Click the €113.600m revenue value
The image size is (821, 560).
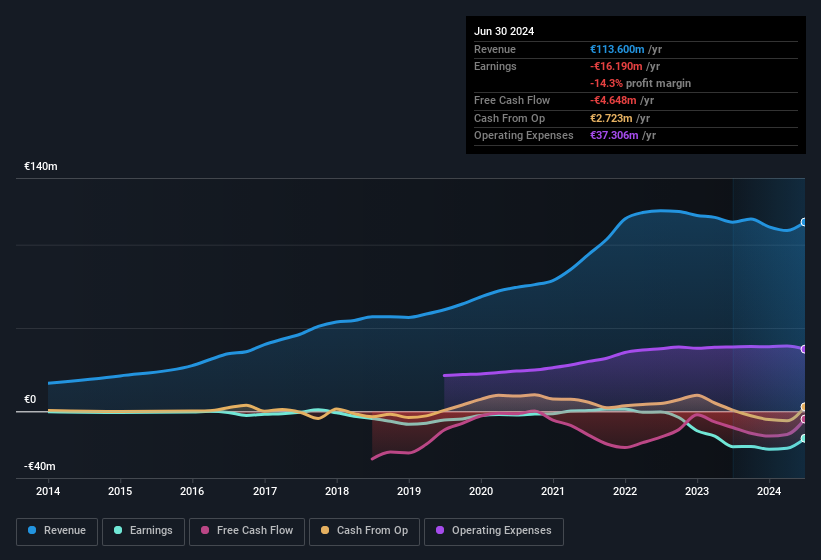tap(617, 49)
